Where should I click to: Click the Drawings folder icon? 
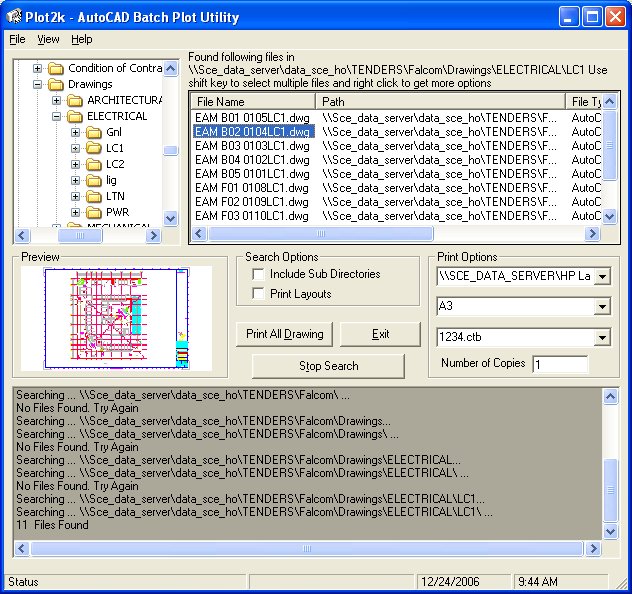56,85
